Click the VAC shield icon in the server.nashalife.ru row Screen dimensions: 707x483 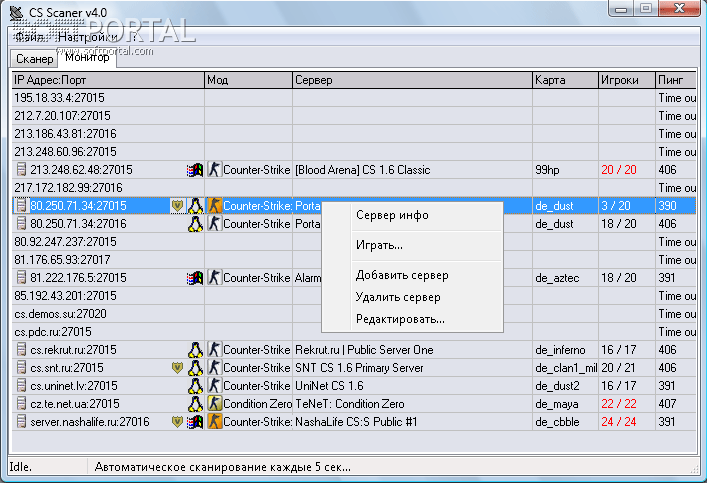(x=177, y=422)
